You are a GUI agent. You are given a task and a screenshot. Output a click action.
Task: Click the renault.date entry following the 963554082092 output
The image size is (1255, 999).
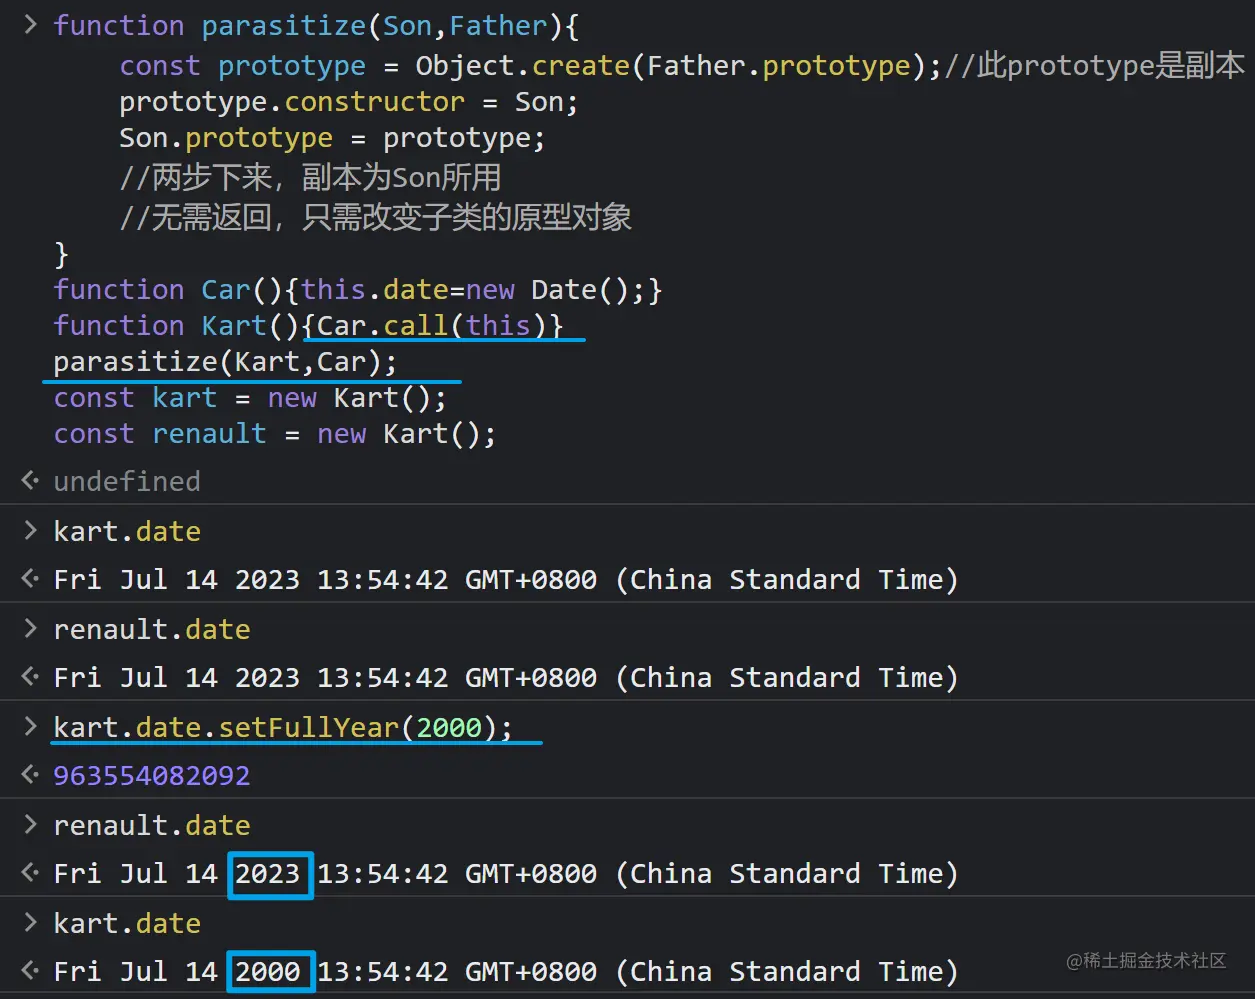(x=152, y=825)
